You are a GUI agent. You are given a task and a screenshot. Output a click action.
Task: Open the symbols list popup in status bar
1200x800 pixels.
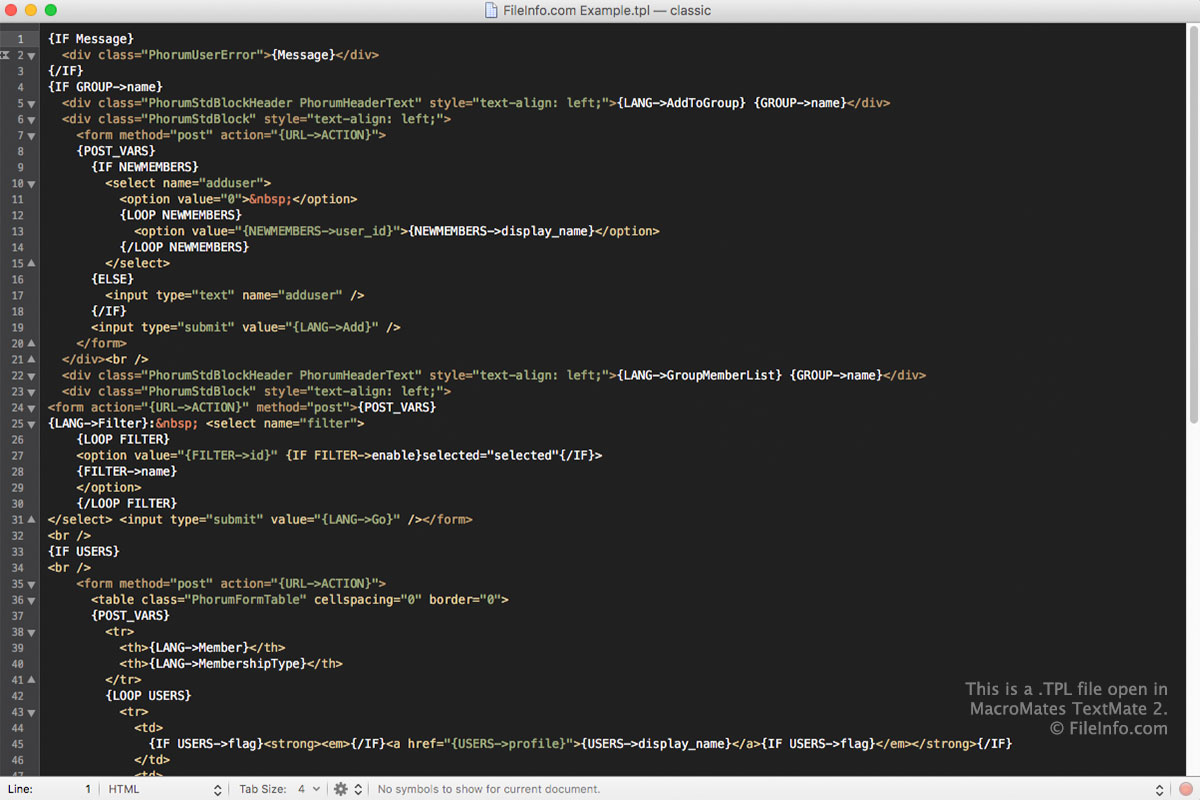point(765,789)
